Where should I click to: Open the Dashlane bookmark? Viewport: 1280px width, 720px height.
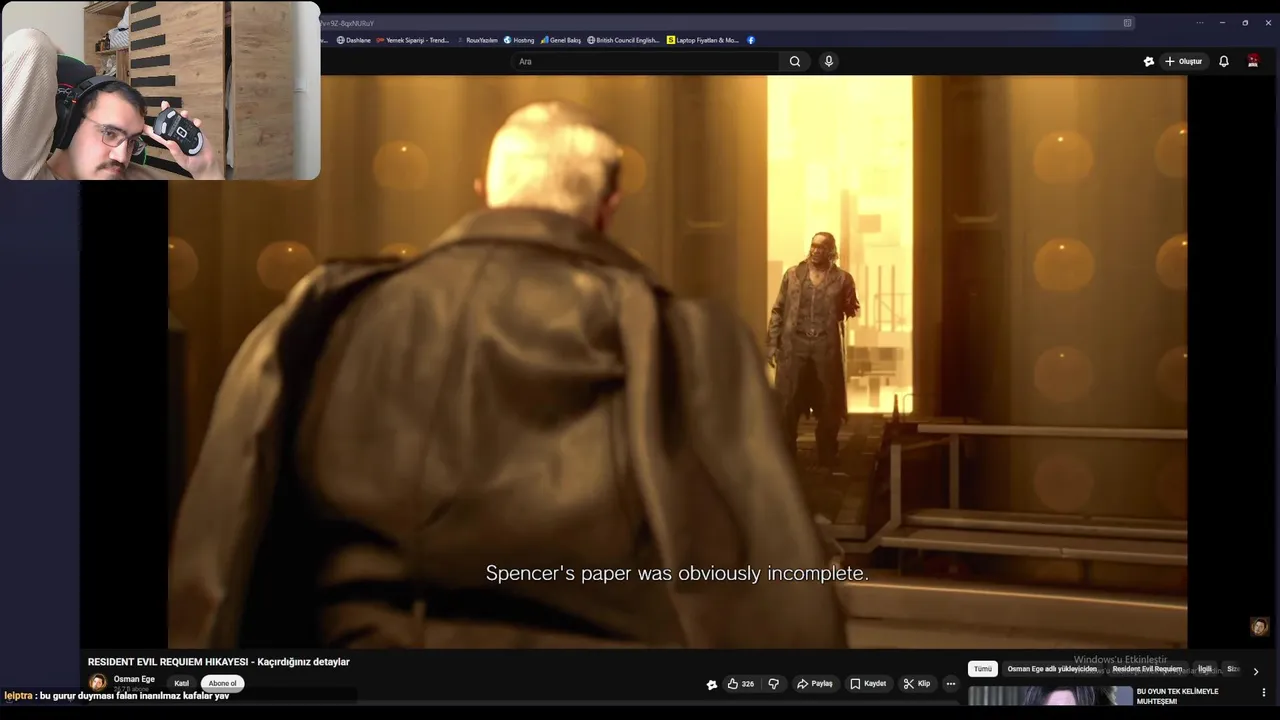354,40
